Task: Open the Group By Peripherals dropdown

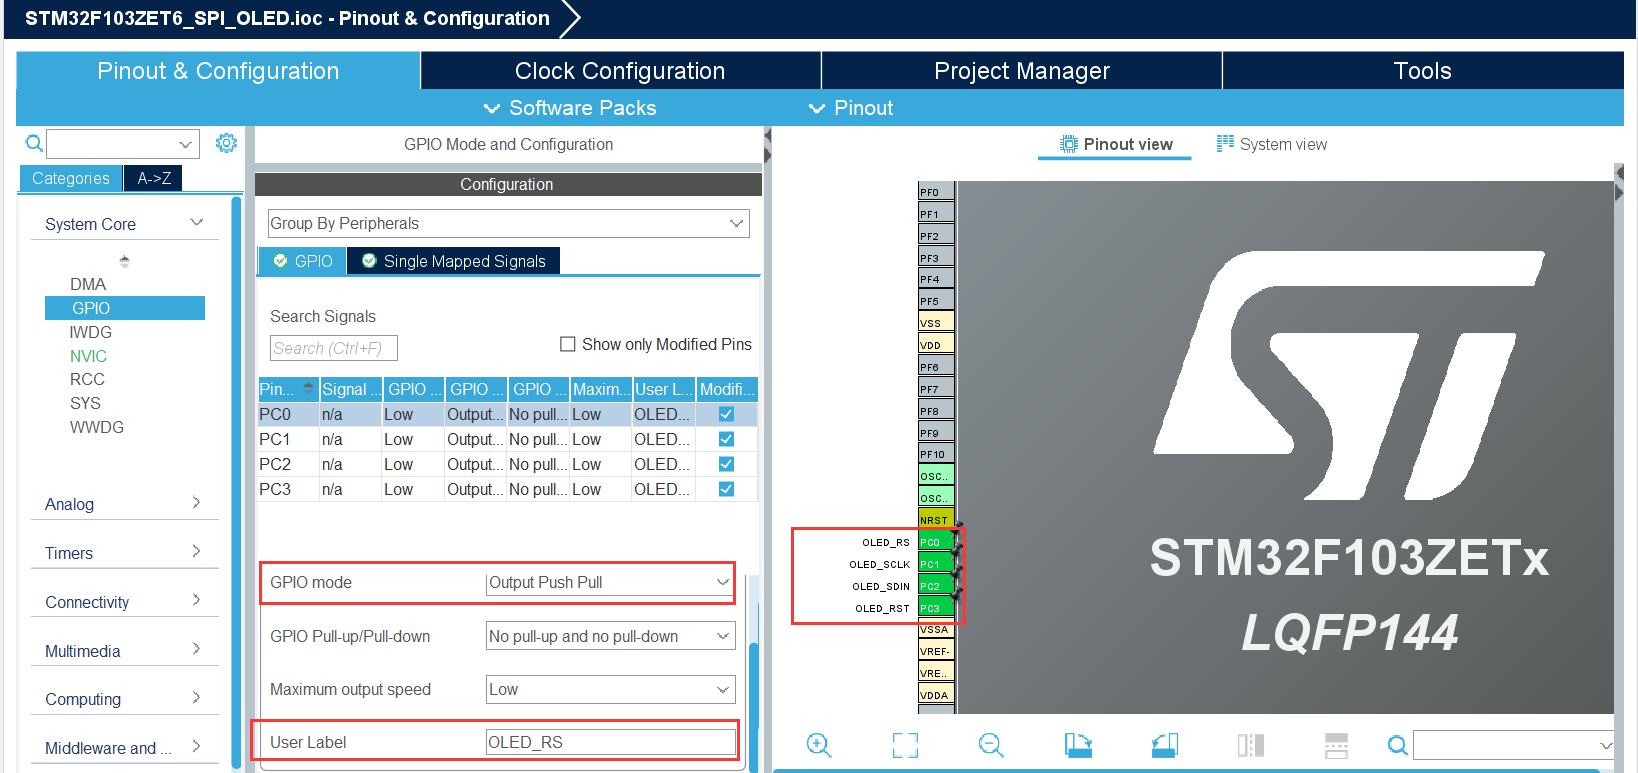Action: pyautogui.click(x=508, y=223)
